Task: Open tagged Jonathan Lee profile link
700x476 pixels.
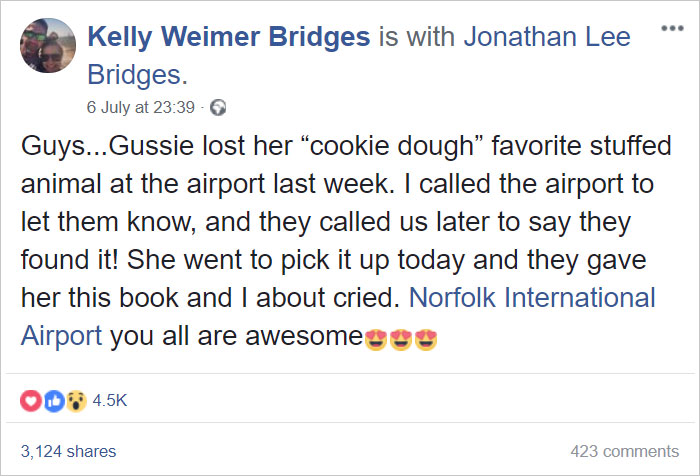Action: (x=547, y=37)
